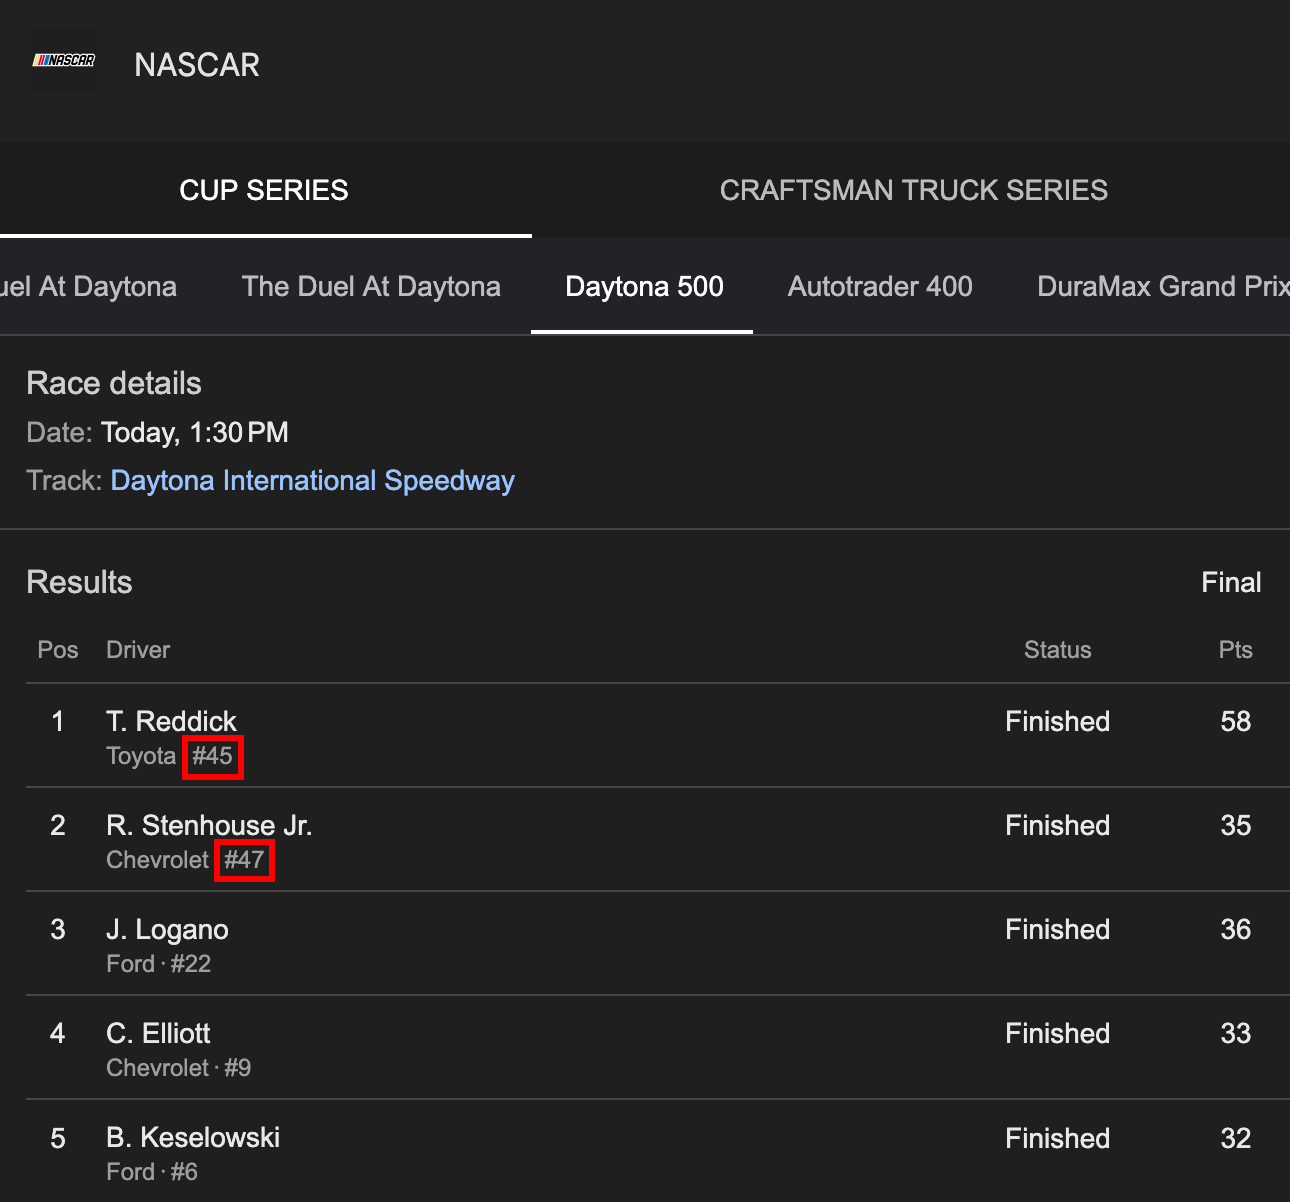Viewport: 1290px width, 1202px height.
Task: Click the Final label beside Results
Action: tap(1231, 582)
